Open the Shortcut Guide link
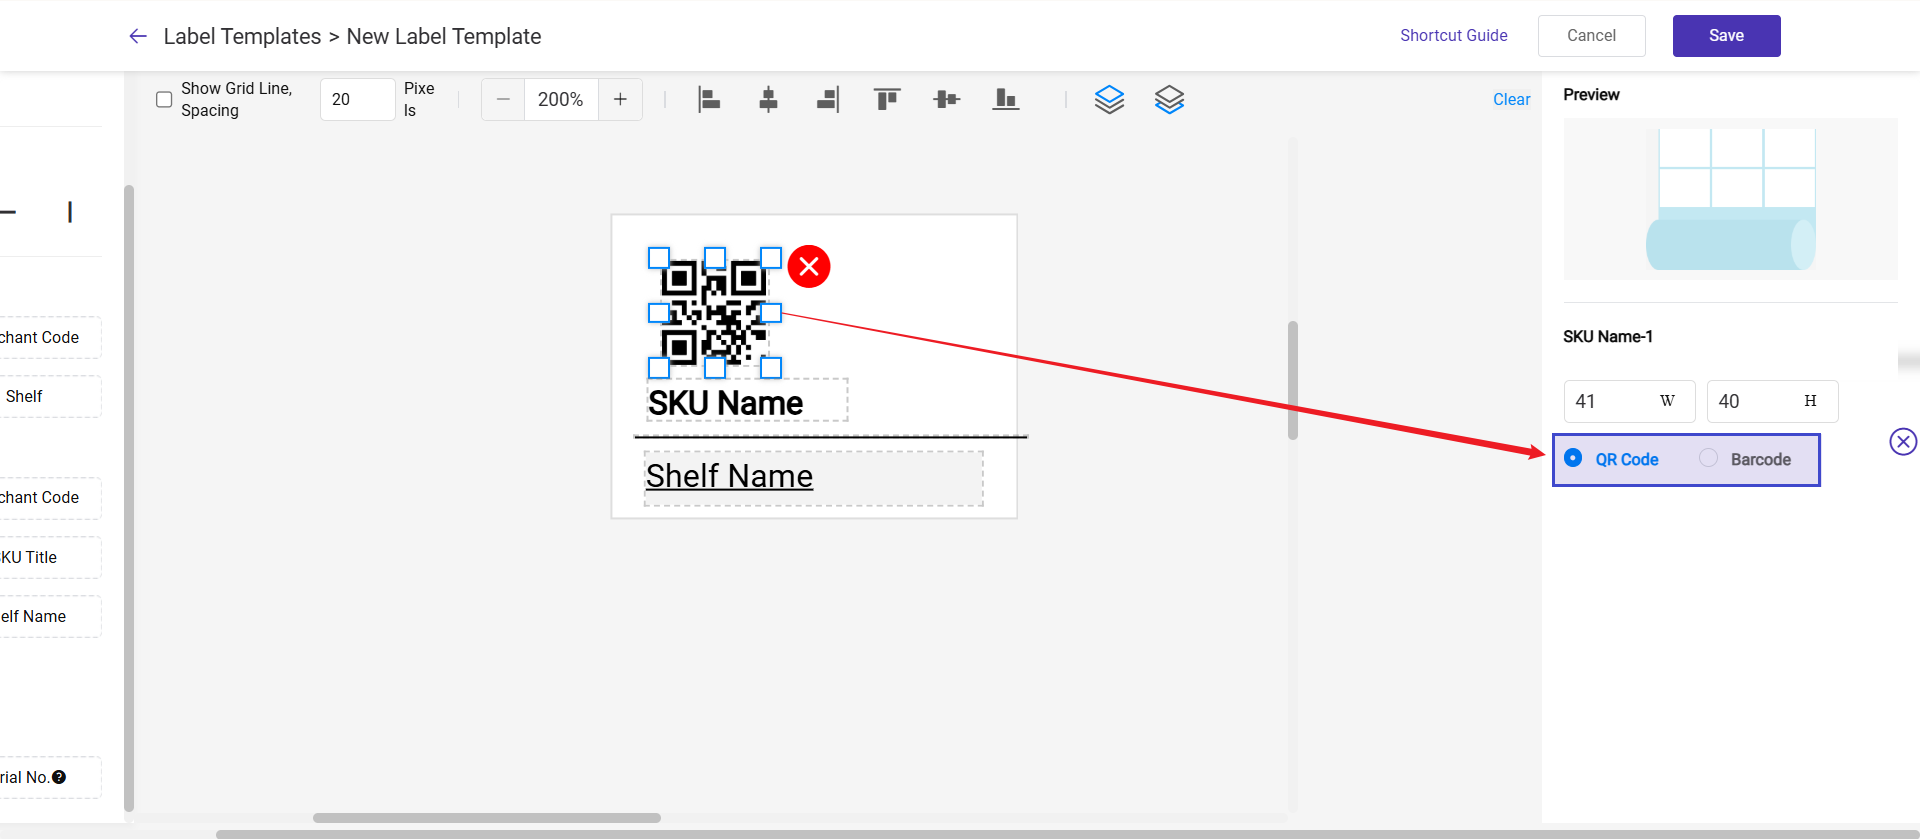This screenshot has height=839, width=1920. click(1453, 35)
